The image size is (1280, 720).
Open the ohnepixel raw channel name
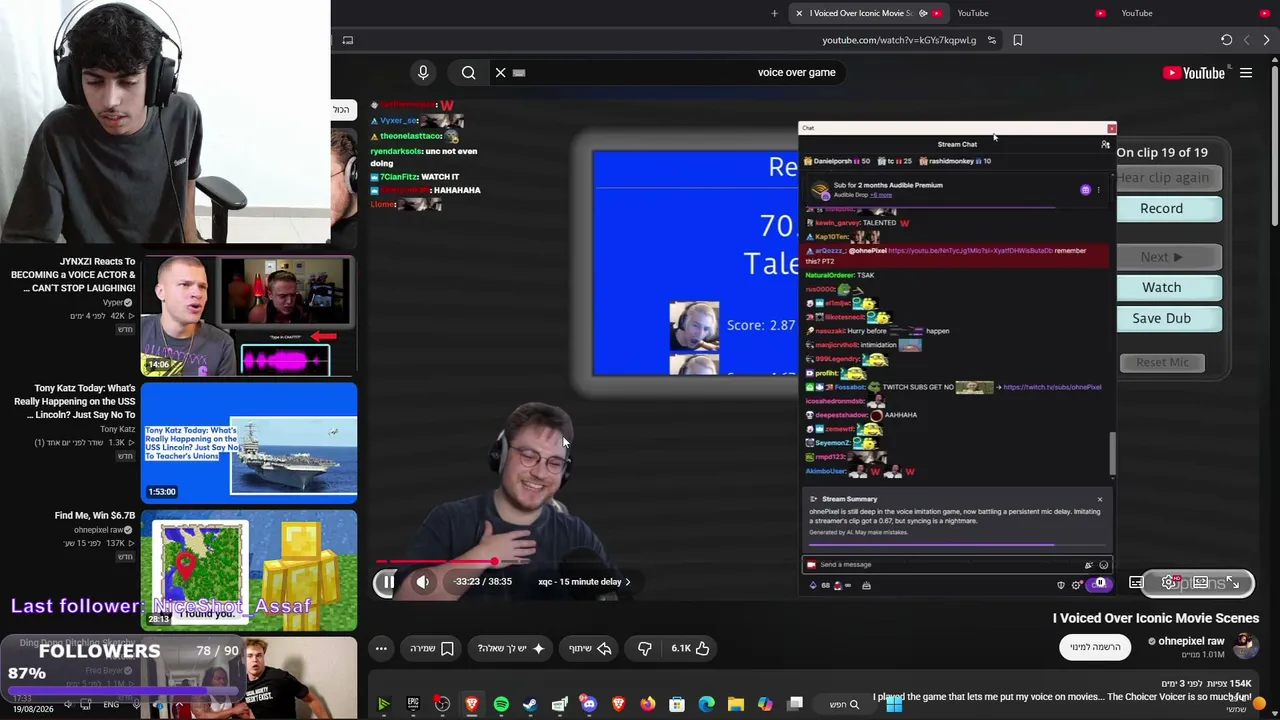coord(1191,641)
